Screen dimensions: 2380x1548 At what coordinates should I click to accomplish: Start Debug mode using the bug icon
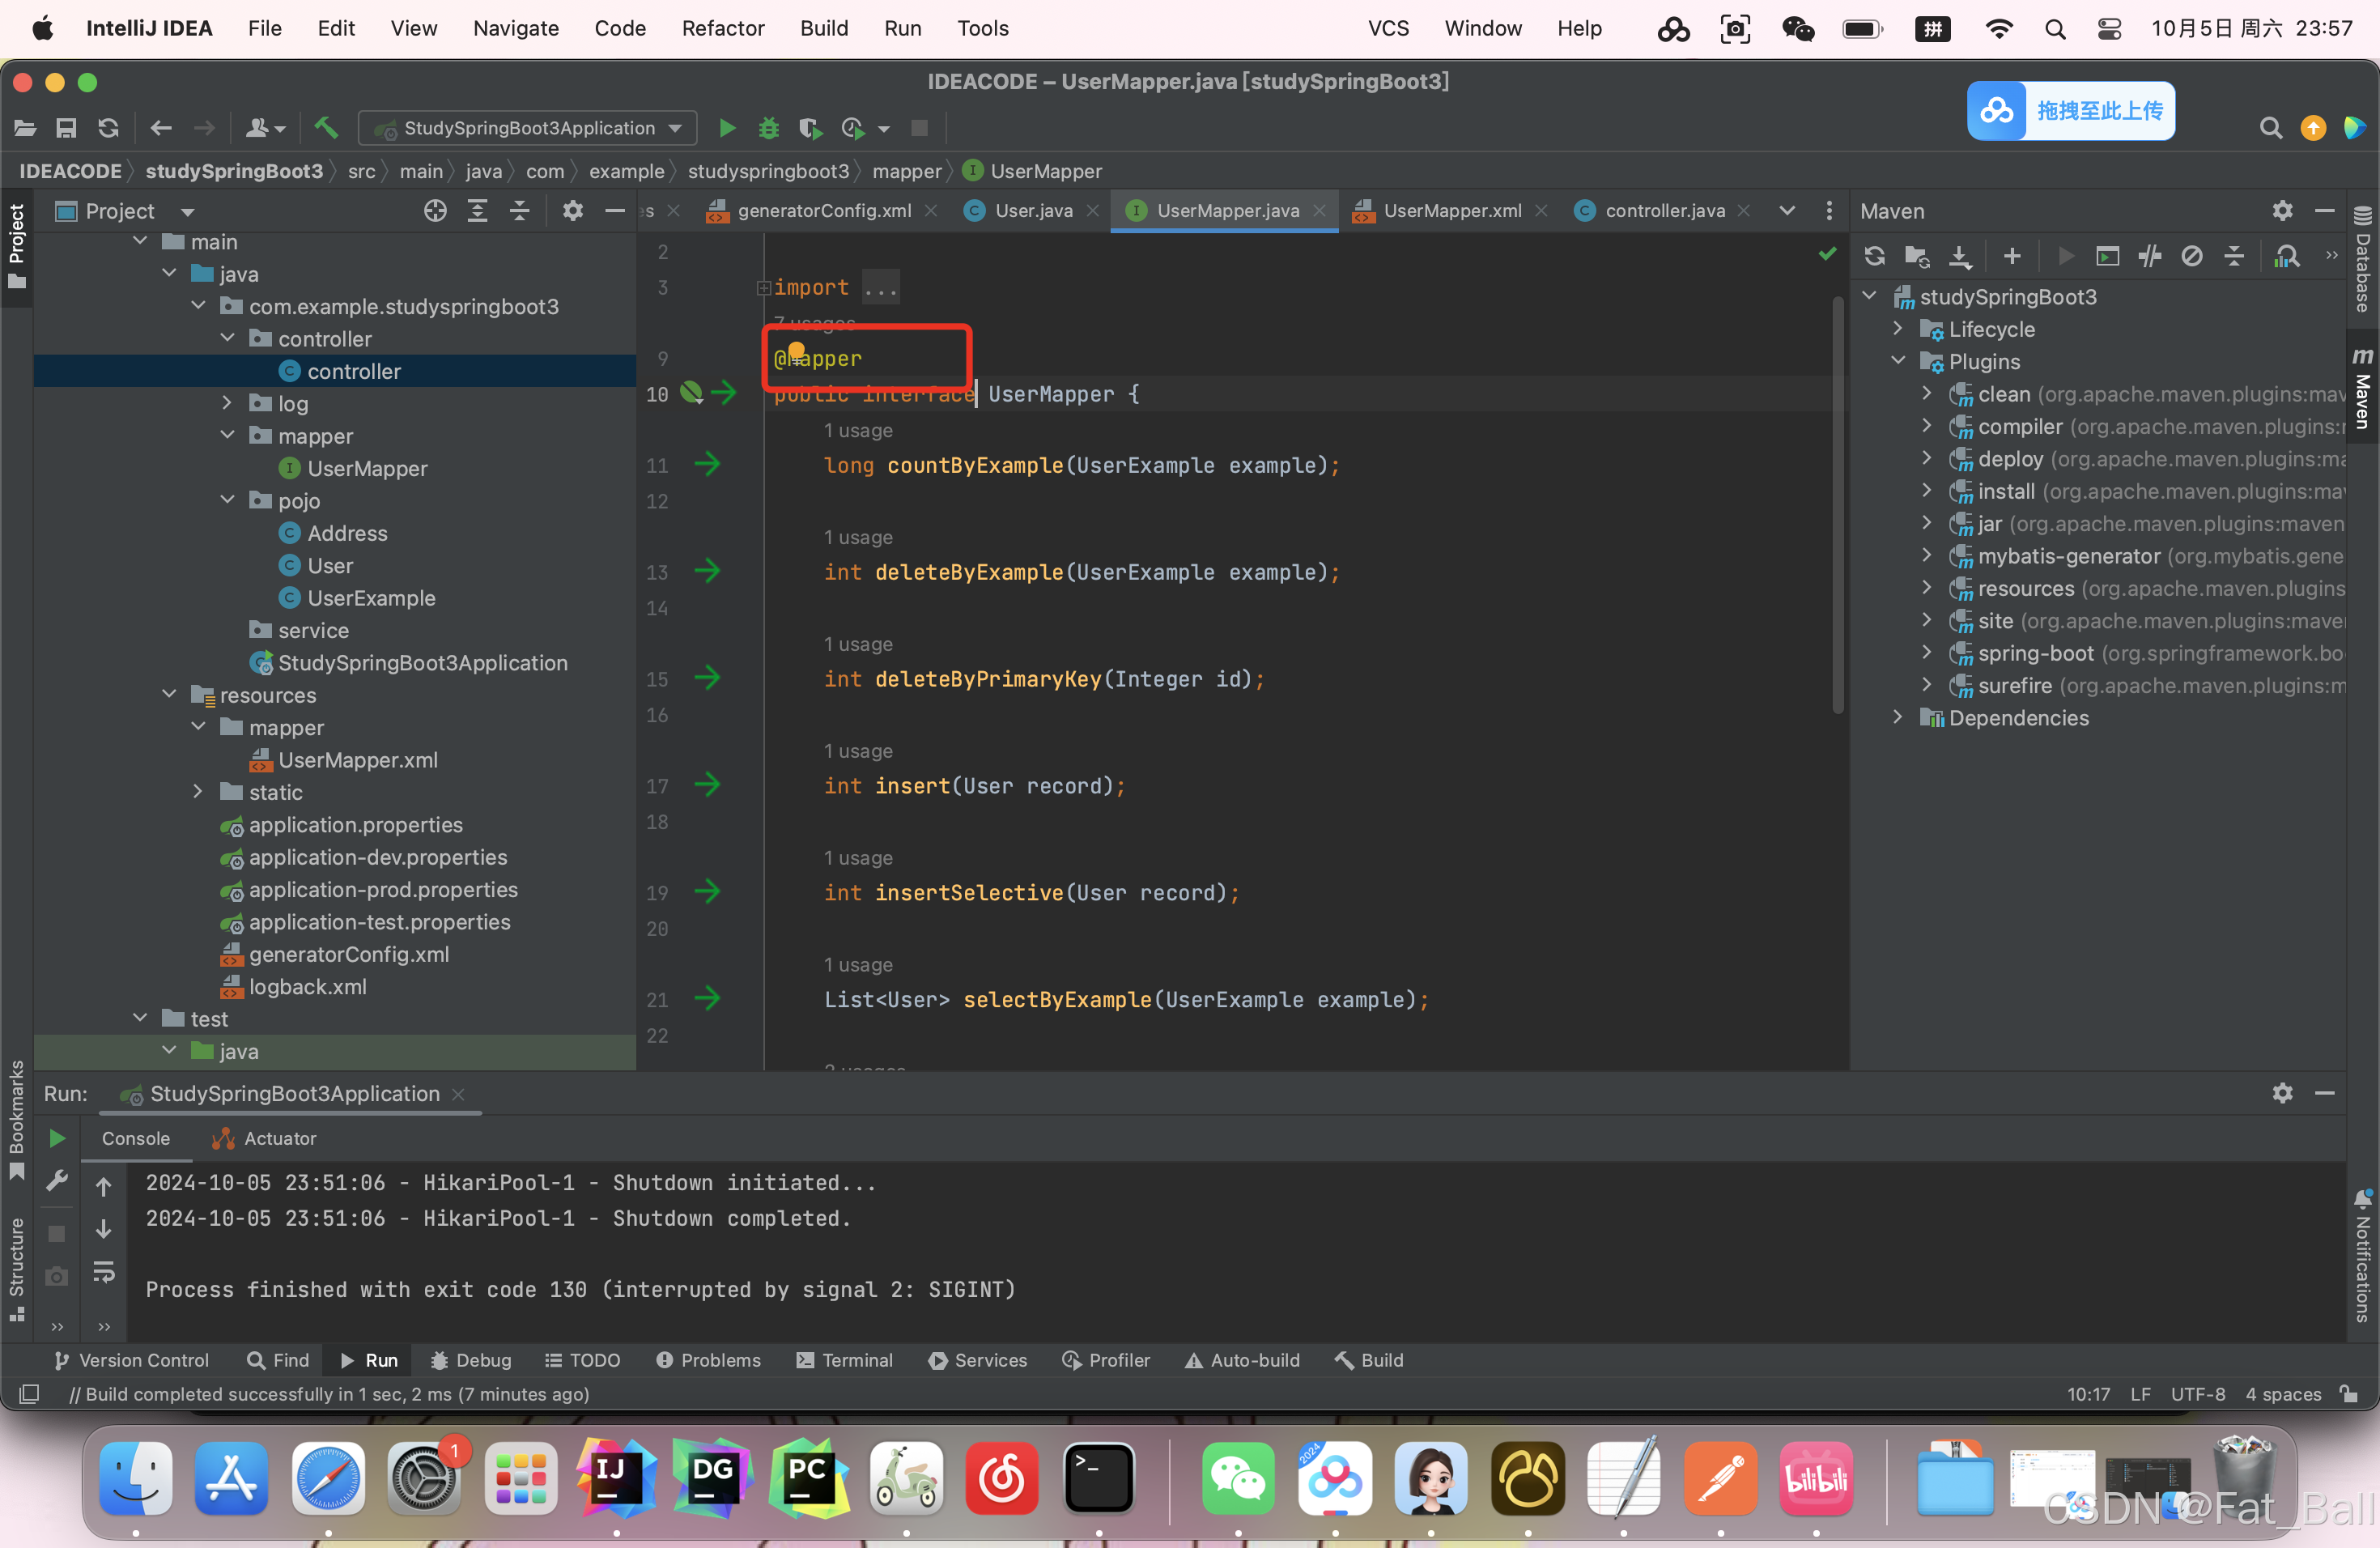pos(768,128)
